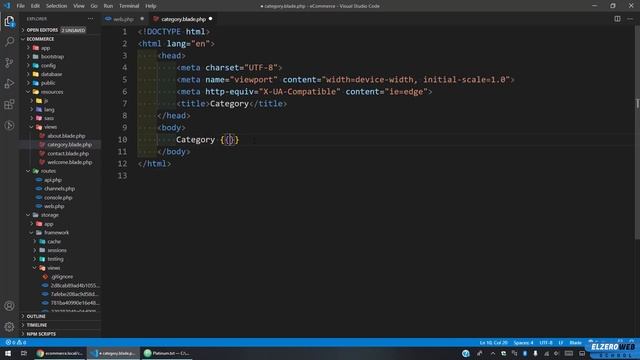
Task: Open Task View on the taskbar
Action: pyautogui.click(x=24, y=353)
